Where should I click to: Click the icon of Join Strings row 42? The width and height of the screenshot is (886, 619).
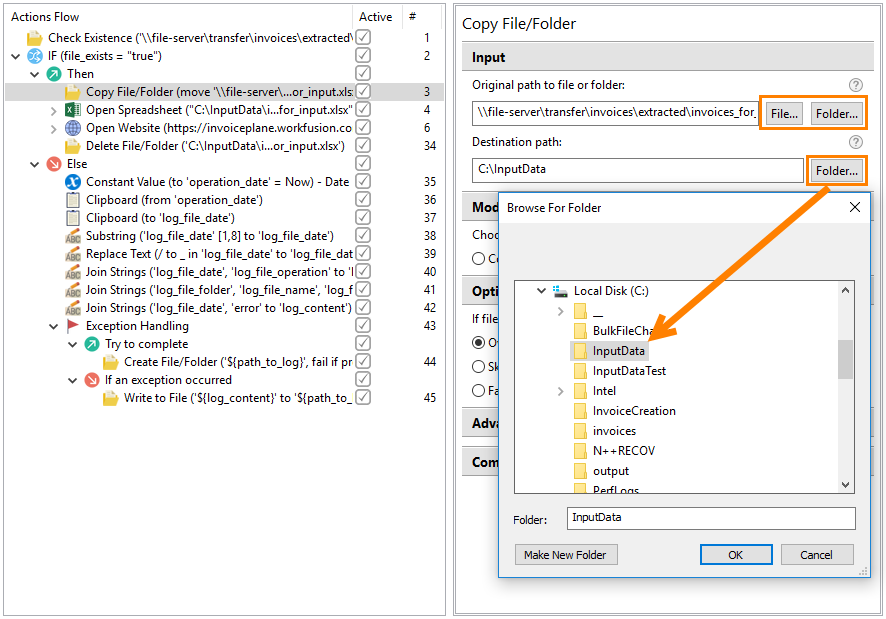[72, 308]
